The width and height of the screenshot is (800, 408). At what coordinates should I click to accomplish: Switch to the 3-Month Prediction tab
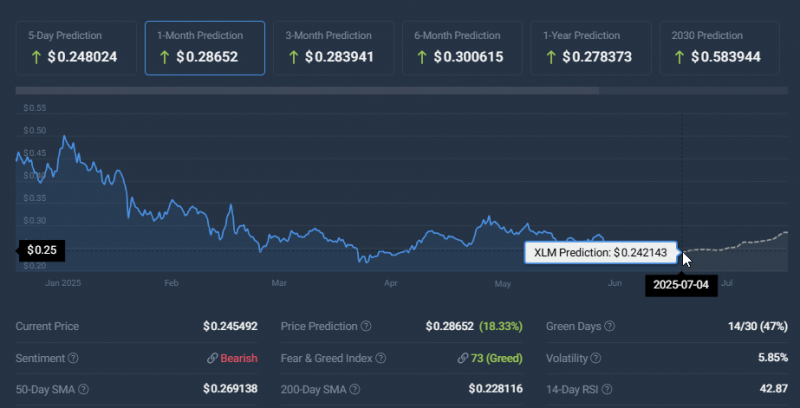click(333, 47)
